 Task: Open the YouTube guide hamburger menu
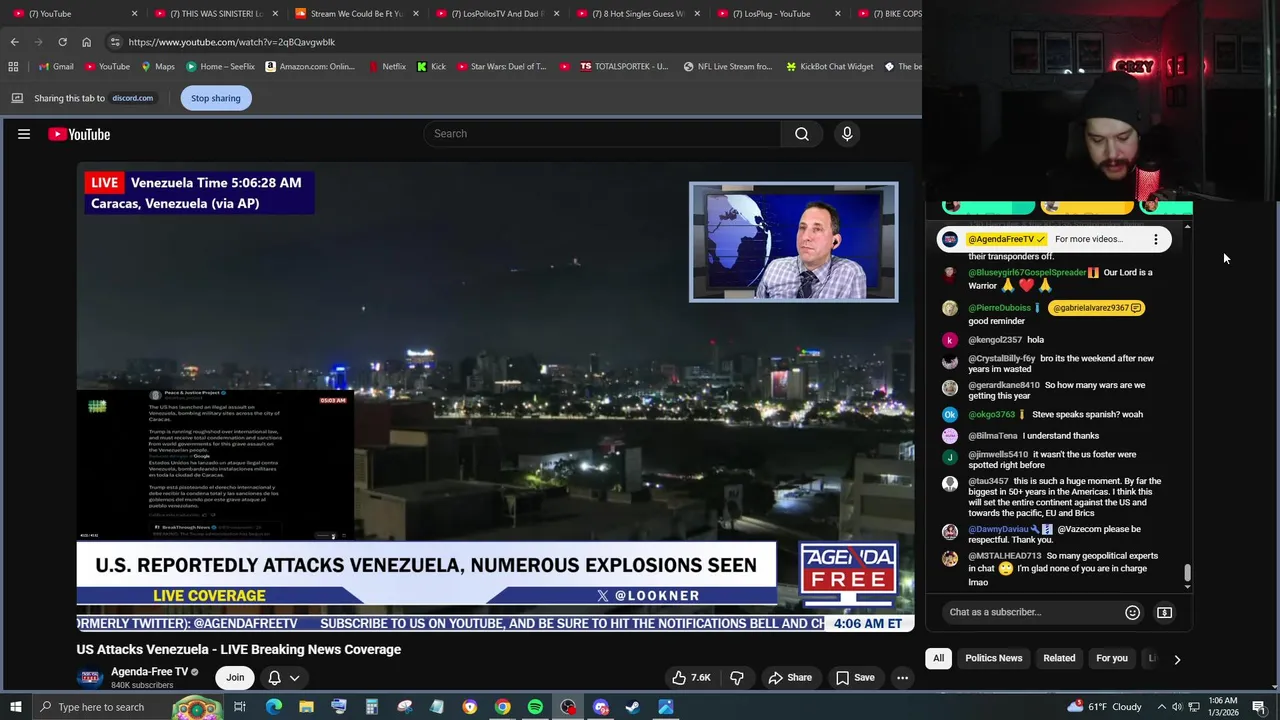coord(24,134)
